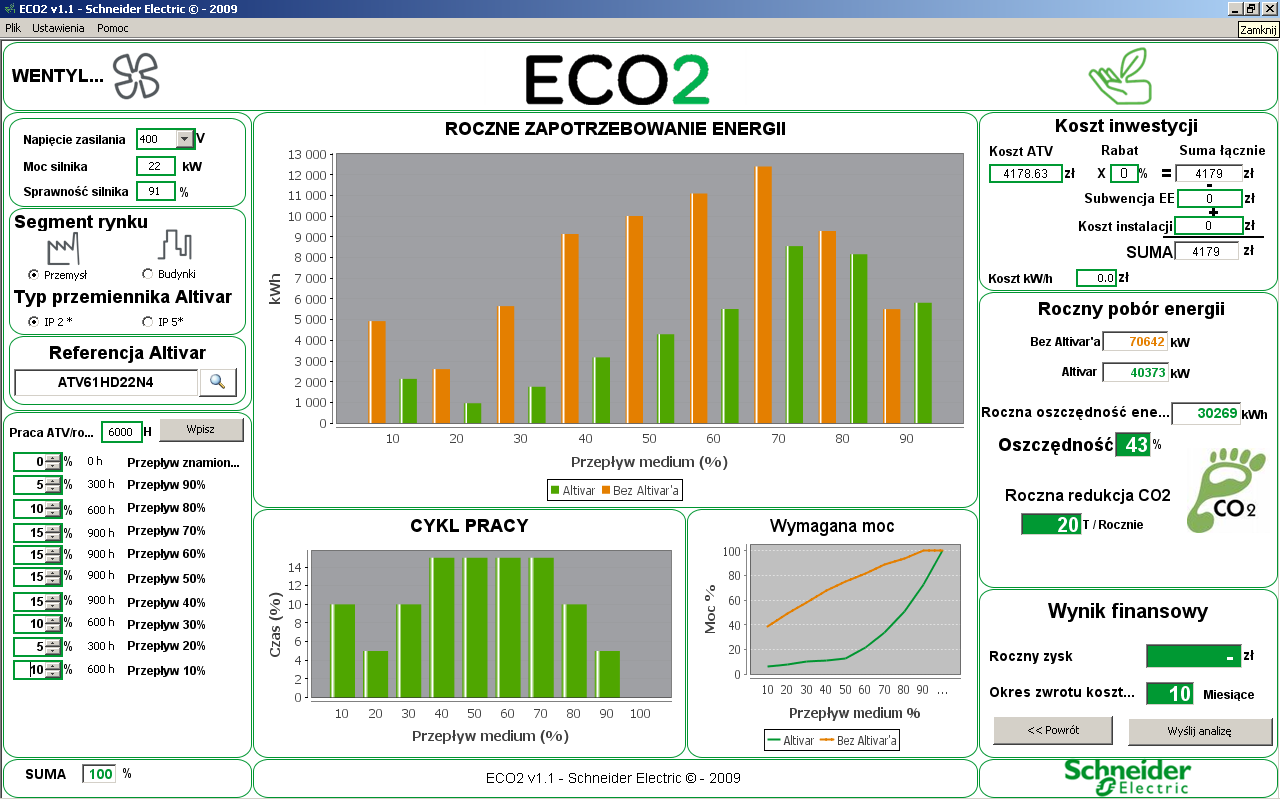Click the Wpisz button

201,430
